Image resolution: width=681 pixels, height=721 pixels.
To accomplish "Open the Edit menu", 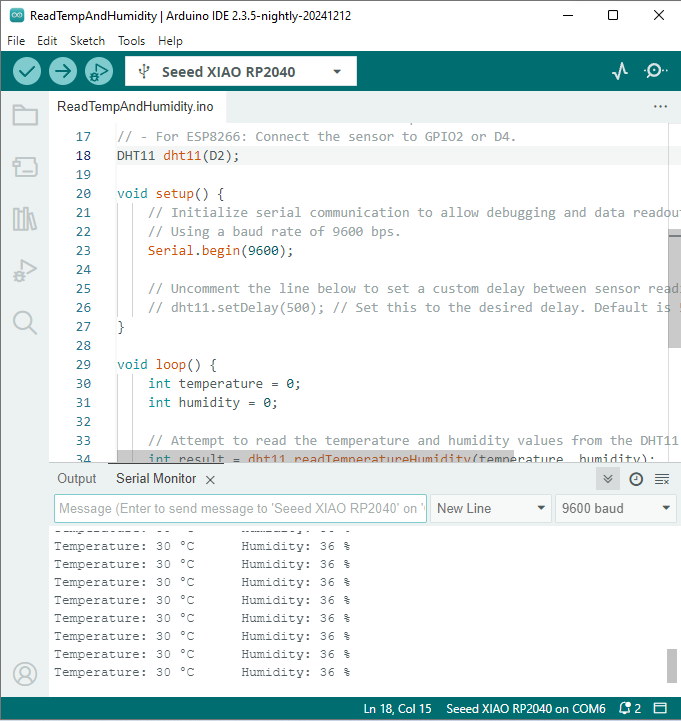I will pyautogui.click(x=47, y=41).
